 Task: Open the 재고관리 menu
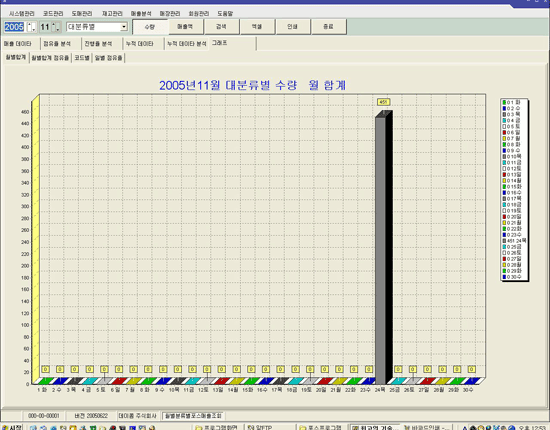tap(112, 14)
